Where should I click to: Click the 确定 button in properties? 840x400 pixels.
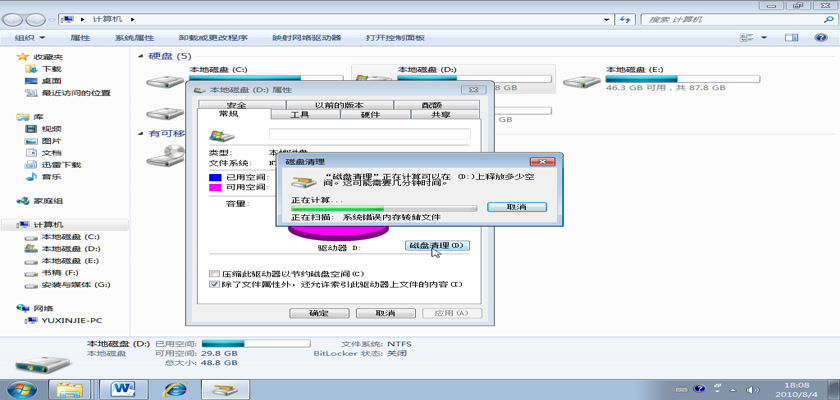pos(318,313)
